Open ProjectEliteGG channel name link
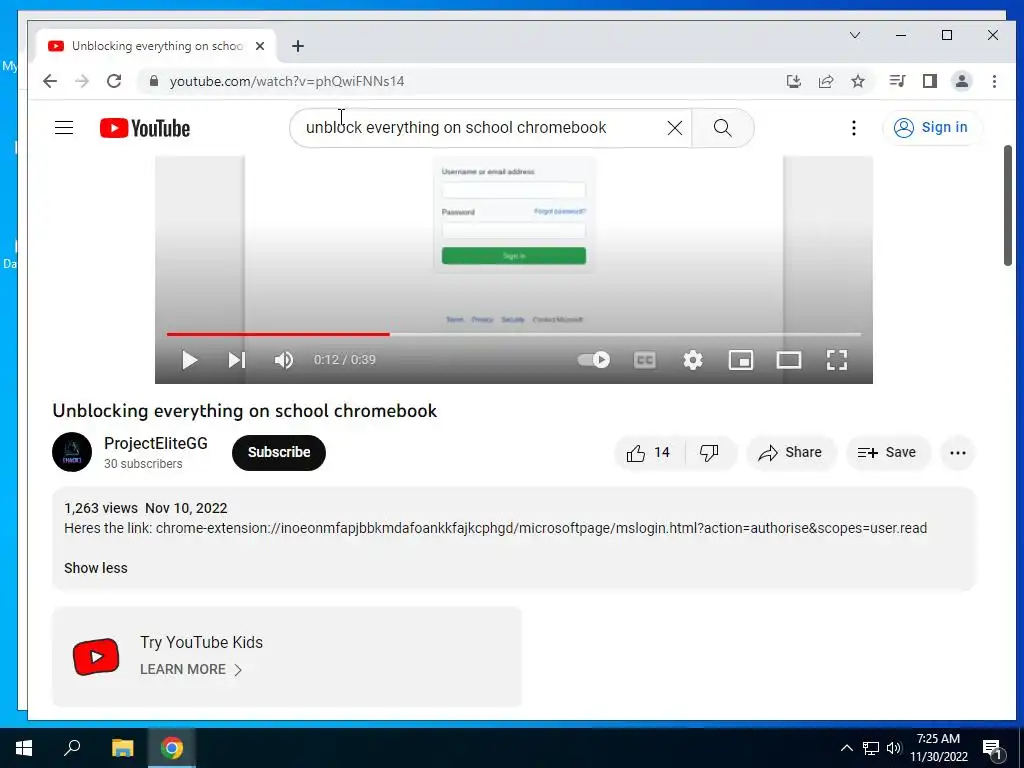This screenshot has height=768, width=1024. (x=155, y=443)
